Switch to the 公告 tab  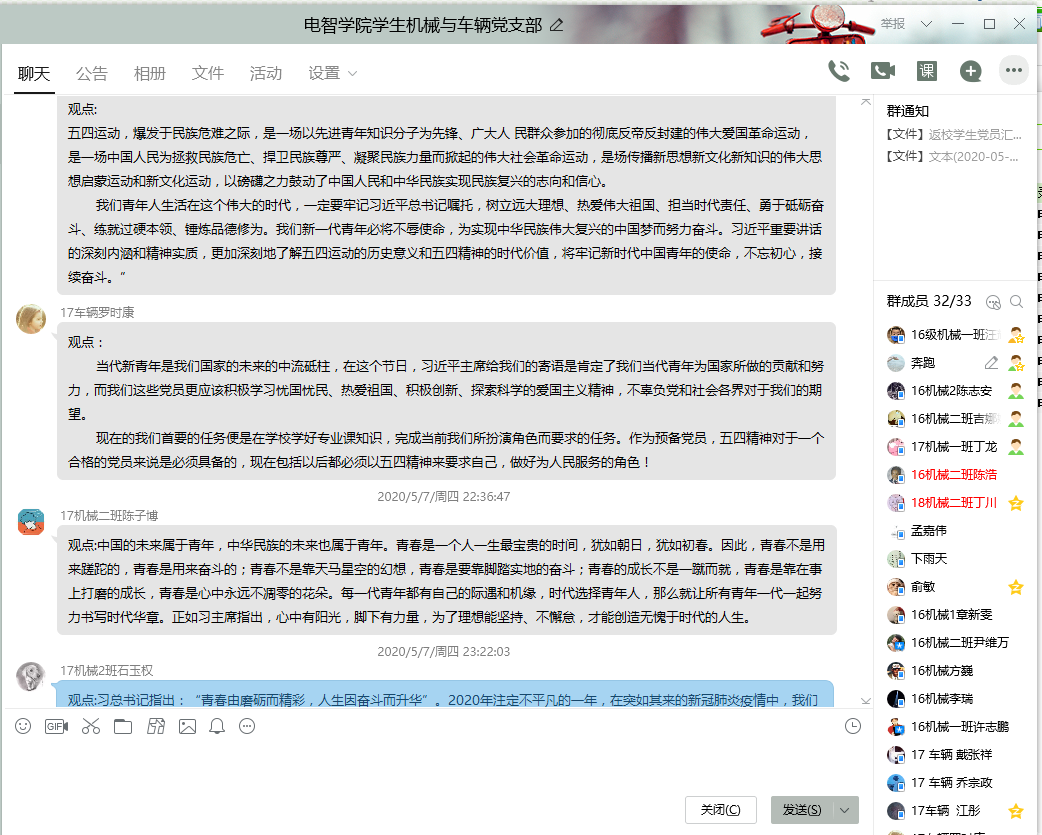click(x=92, y=73)
